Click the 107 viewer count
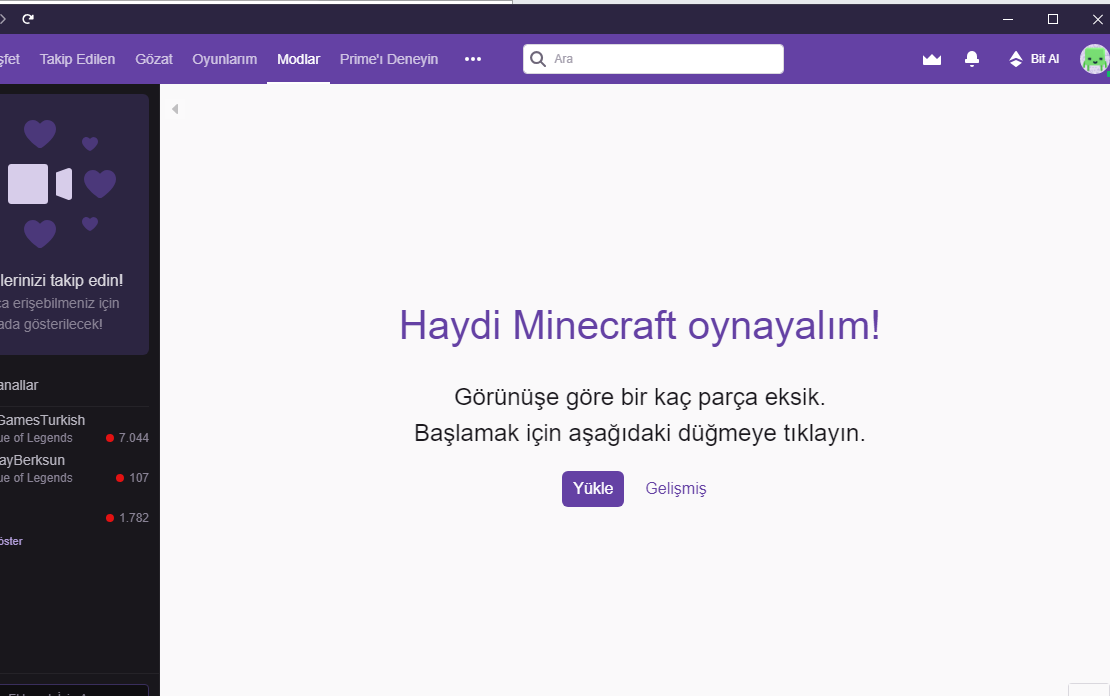The width and height of the screenshot is (1110, 696). 139,478
